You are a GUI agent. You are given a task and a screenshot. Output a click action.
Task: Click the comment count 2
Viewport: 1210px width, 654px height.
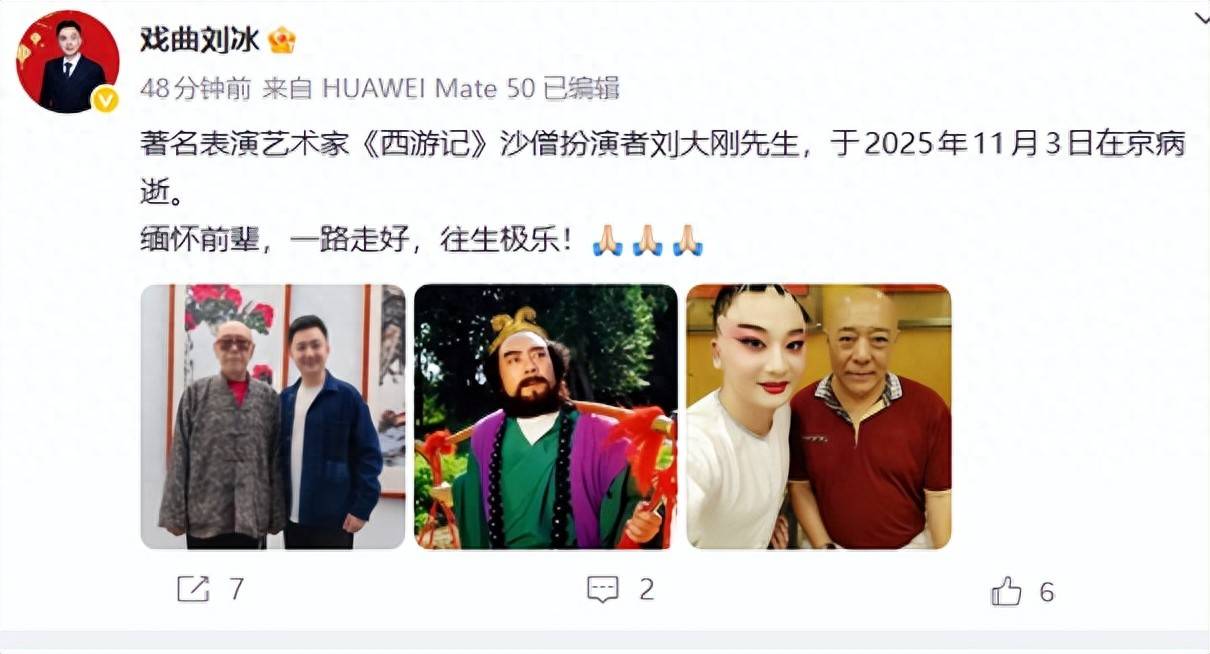[x=646, y=589]
